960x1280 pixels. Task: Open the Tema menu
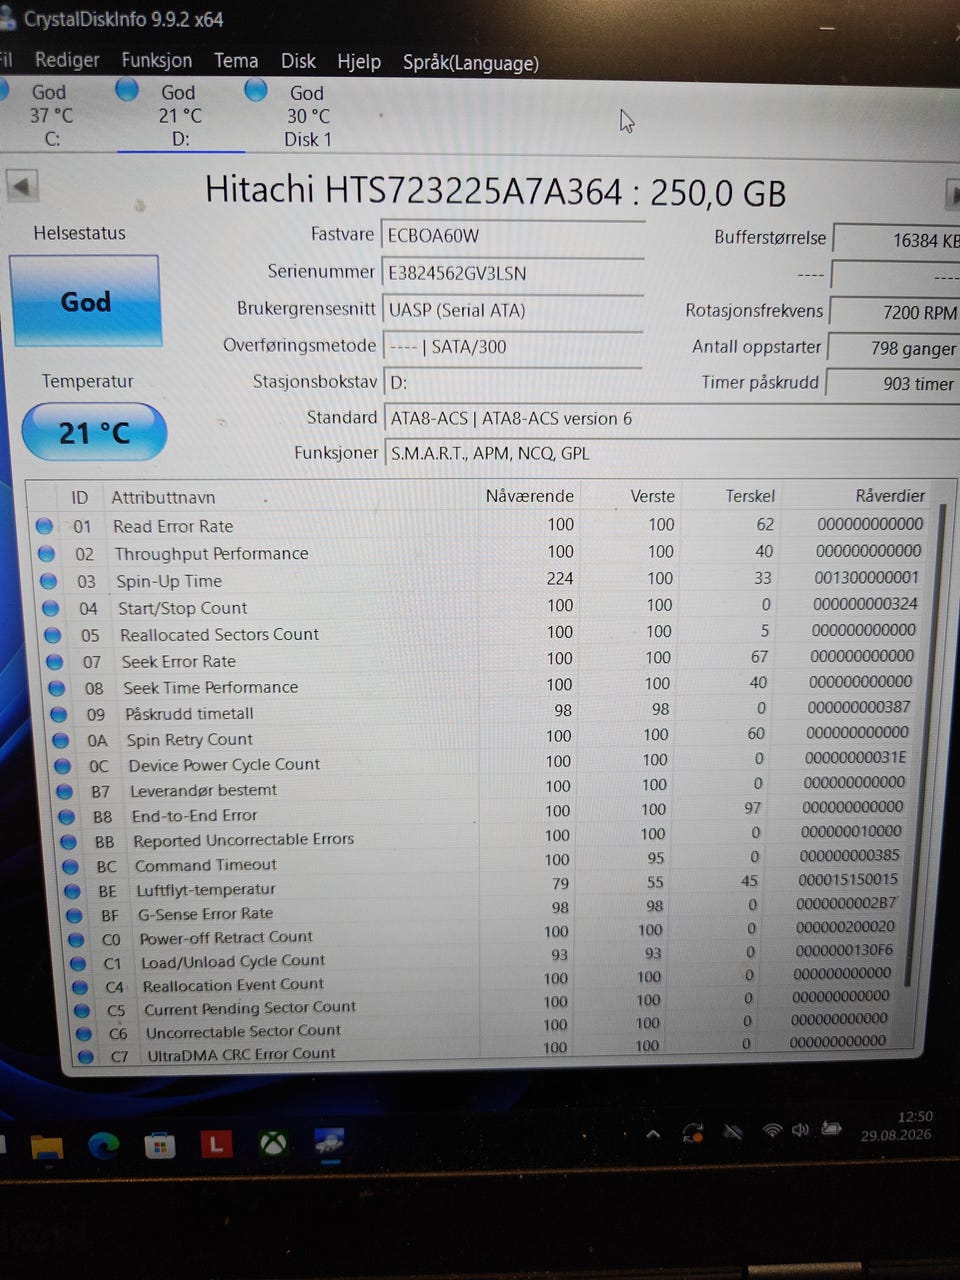click(236, 60)
